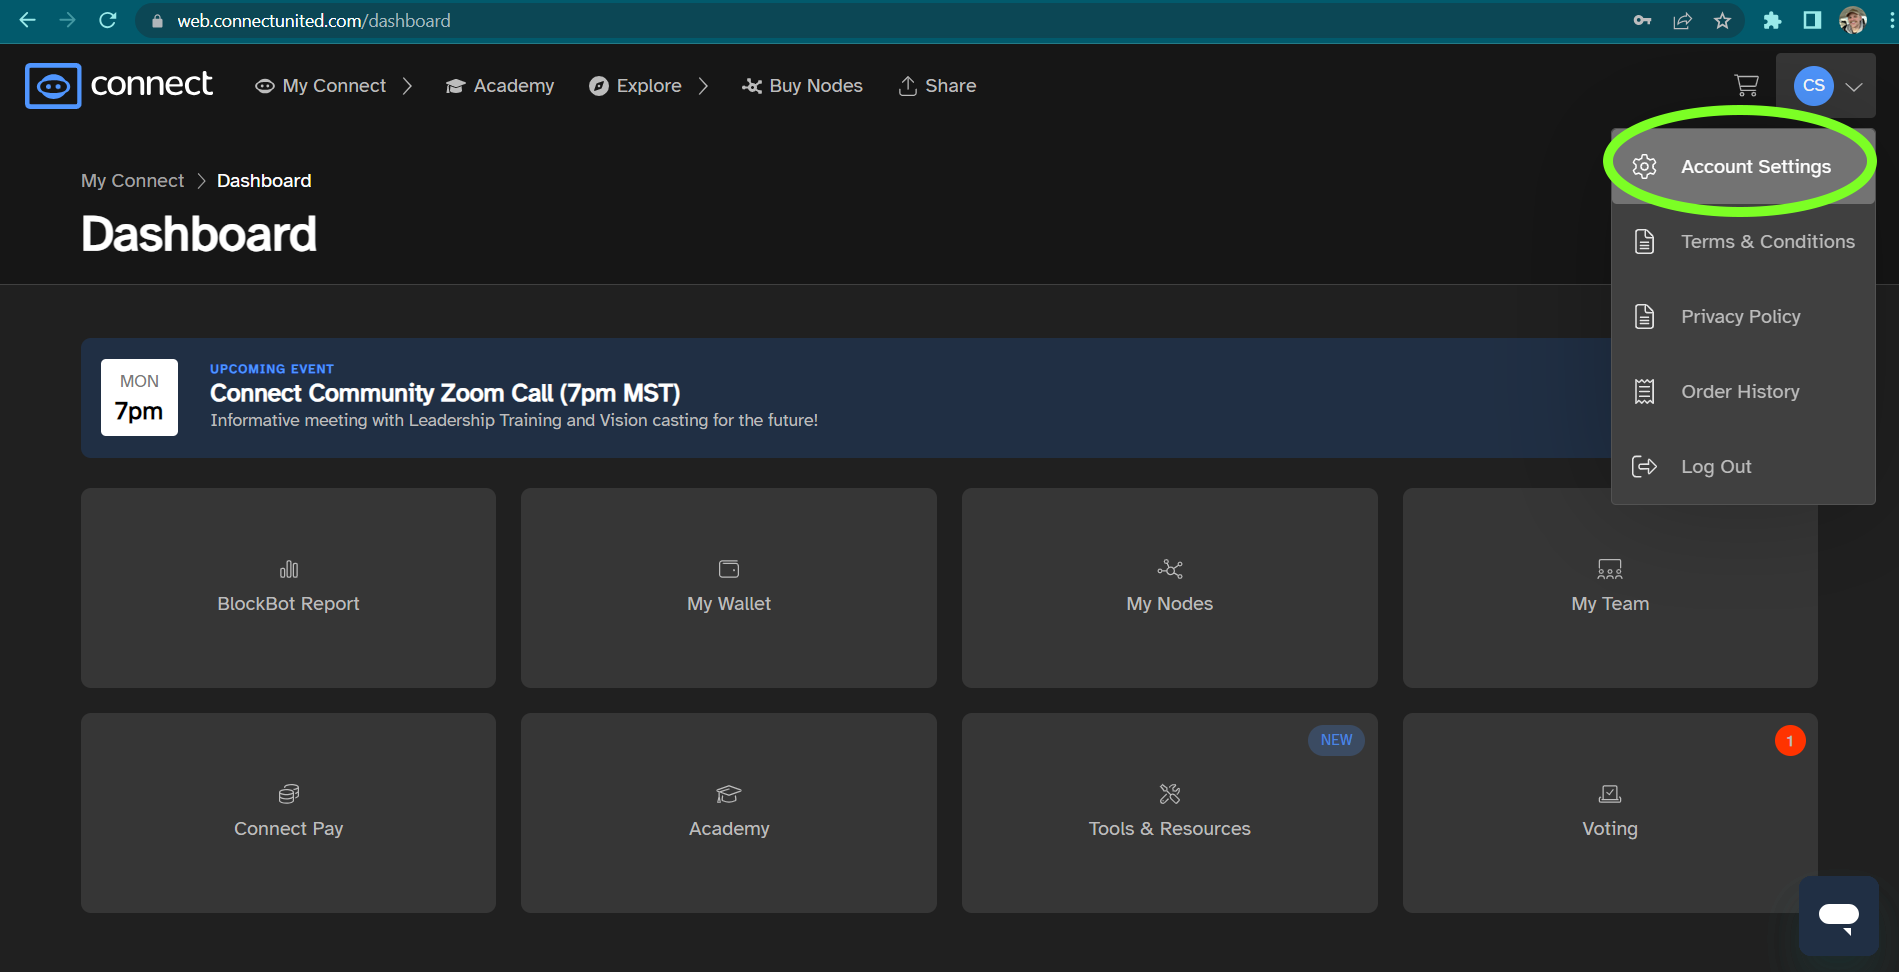This screenshot has height=972, width=1899.
Task: Click the chat bubble widget icon
Action: point(1838,916)
